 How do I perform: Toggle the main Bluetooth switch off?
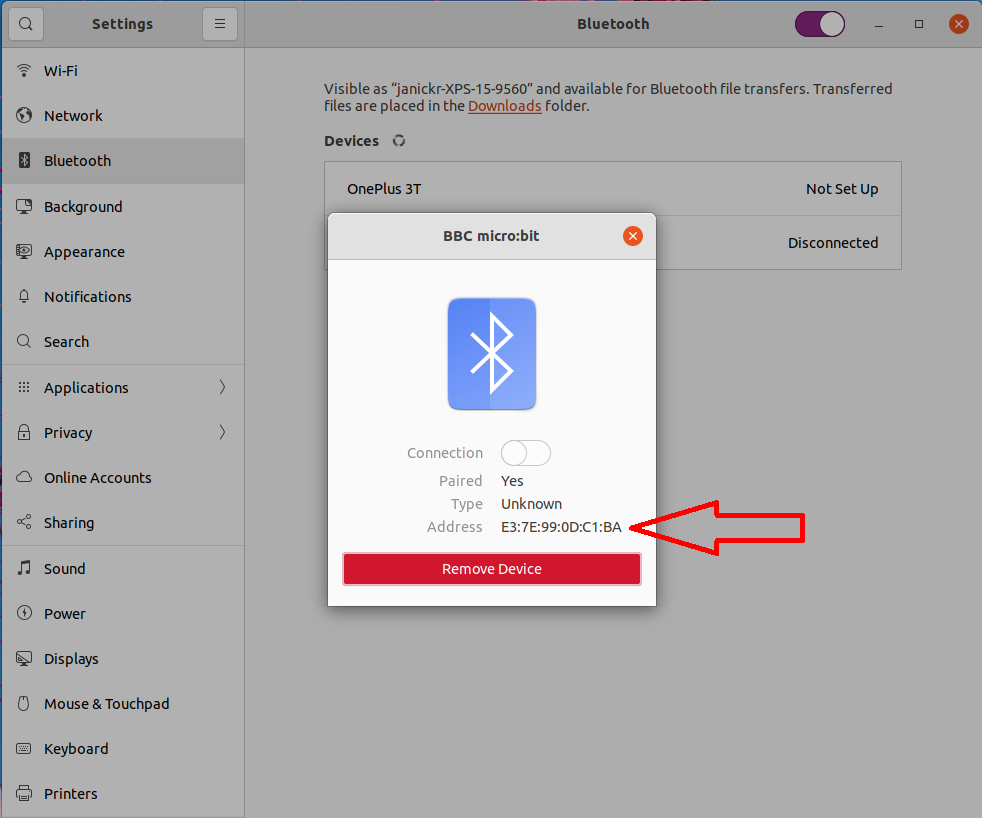pos(820,24)
